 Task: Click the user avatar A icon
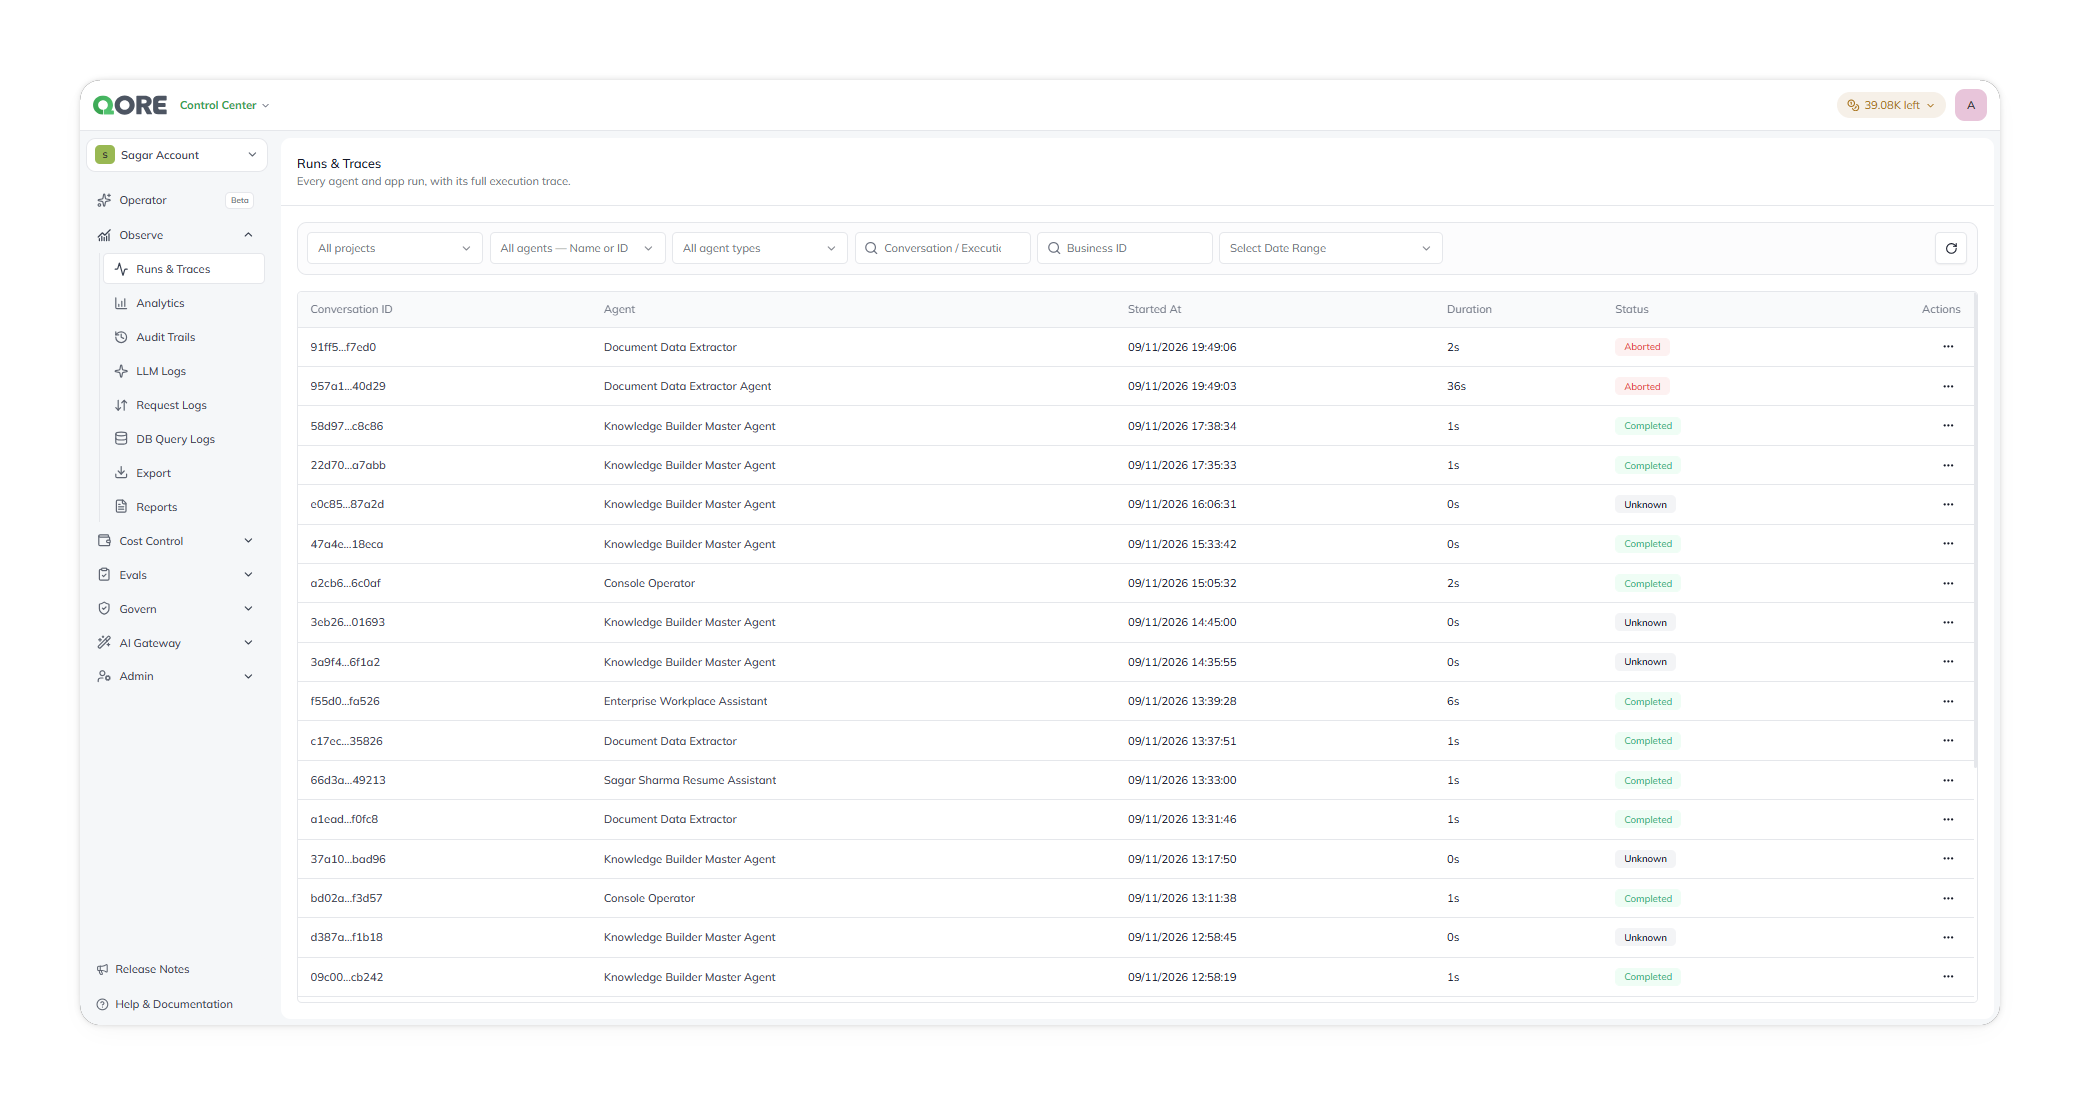pos(1971,105)
